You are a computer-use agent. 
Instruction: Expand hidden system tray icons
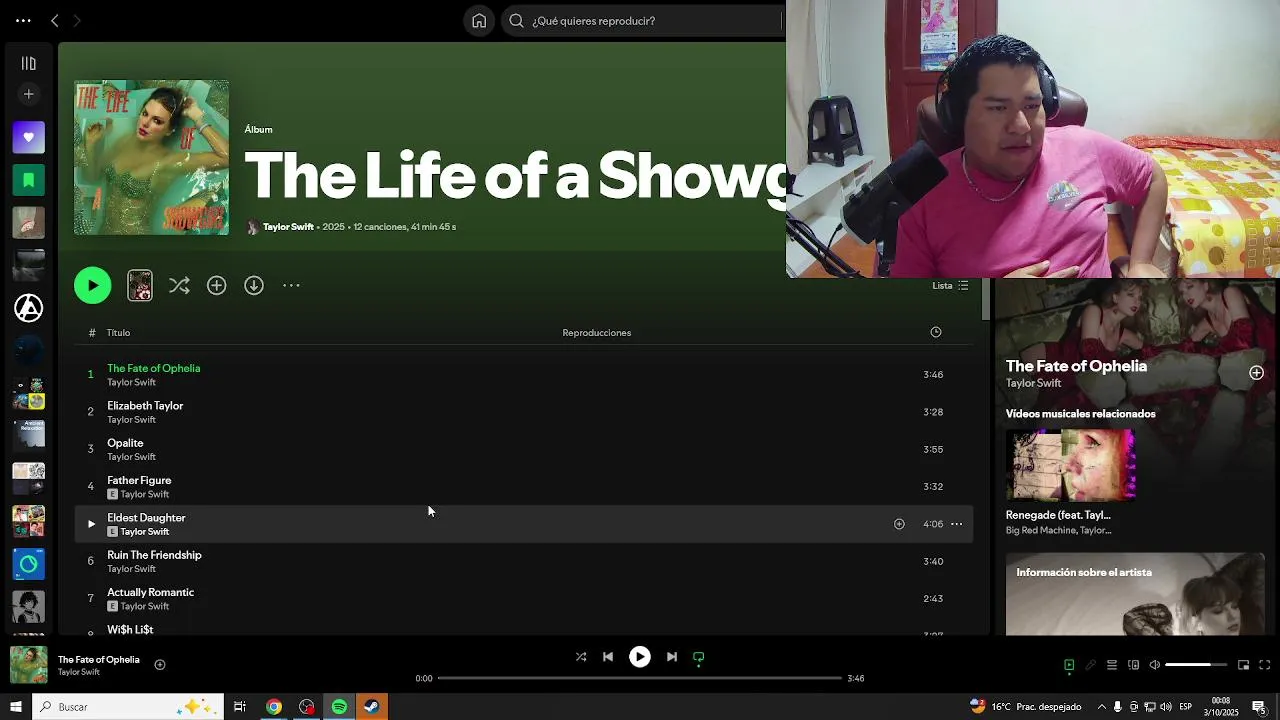pyautogui.click(x=1100, y=707)
